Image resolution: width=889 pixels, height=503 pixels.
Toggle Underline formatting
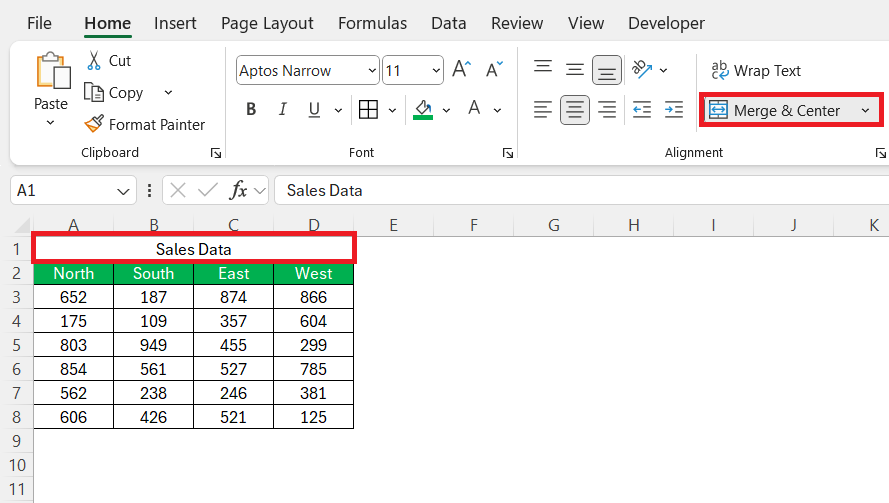coord(314,109)
